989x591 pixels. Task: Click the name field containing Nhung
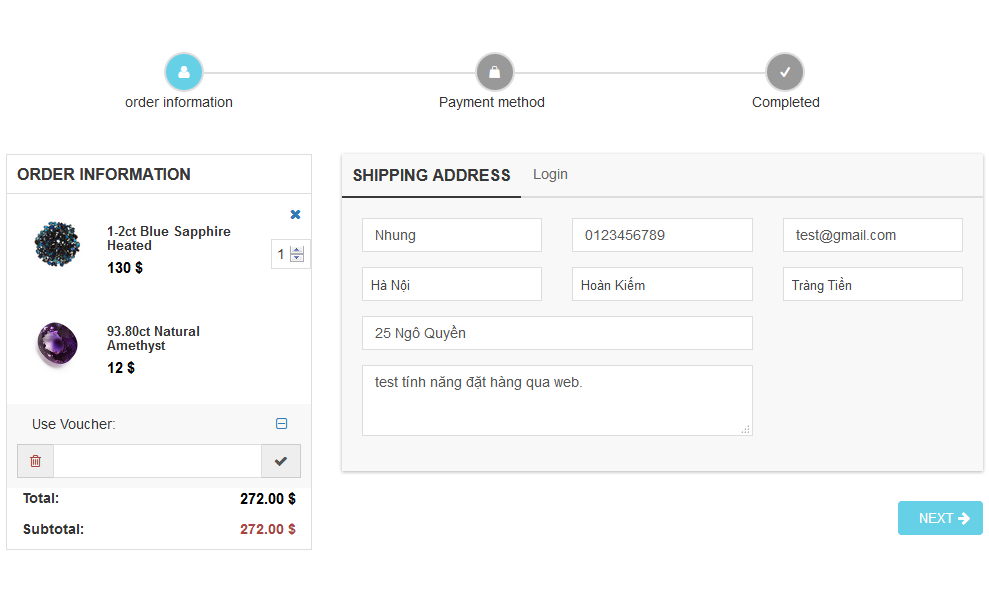452,235
